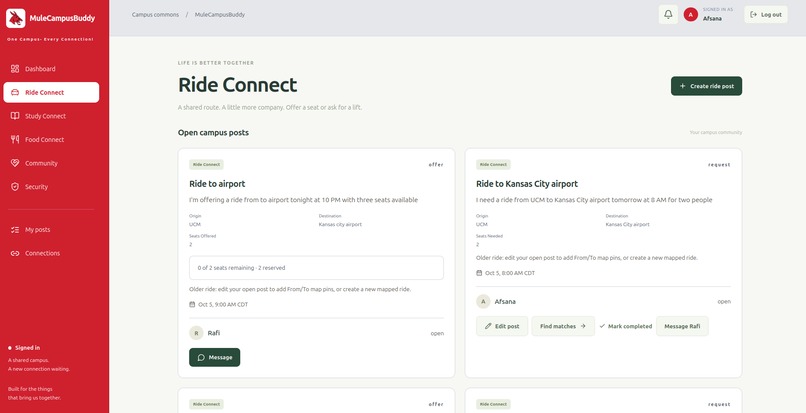Click the Ride to airport title
Image resolution: width=806 pixels, height=413 pixels.
(x=217, y=184)
